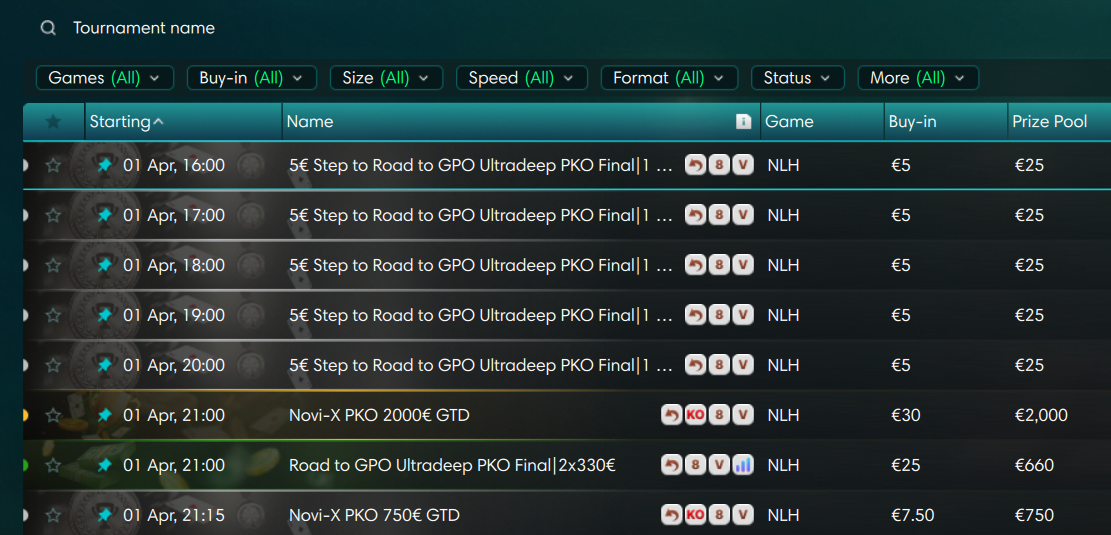Click the 8-max badge on the 18:00 tournament
The image size is (1111, 535).
[x=719, y=265]
